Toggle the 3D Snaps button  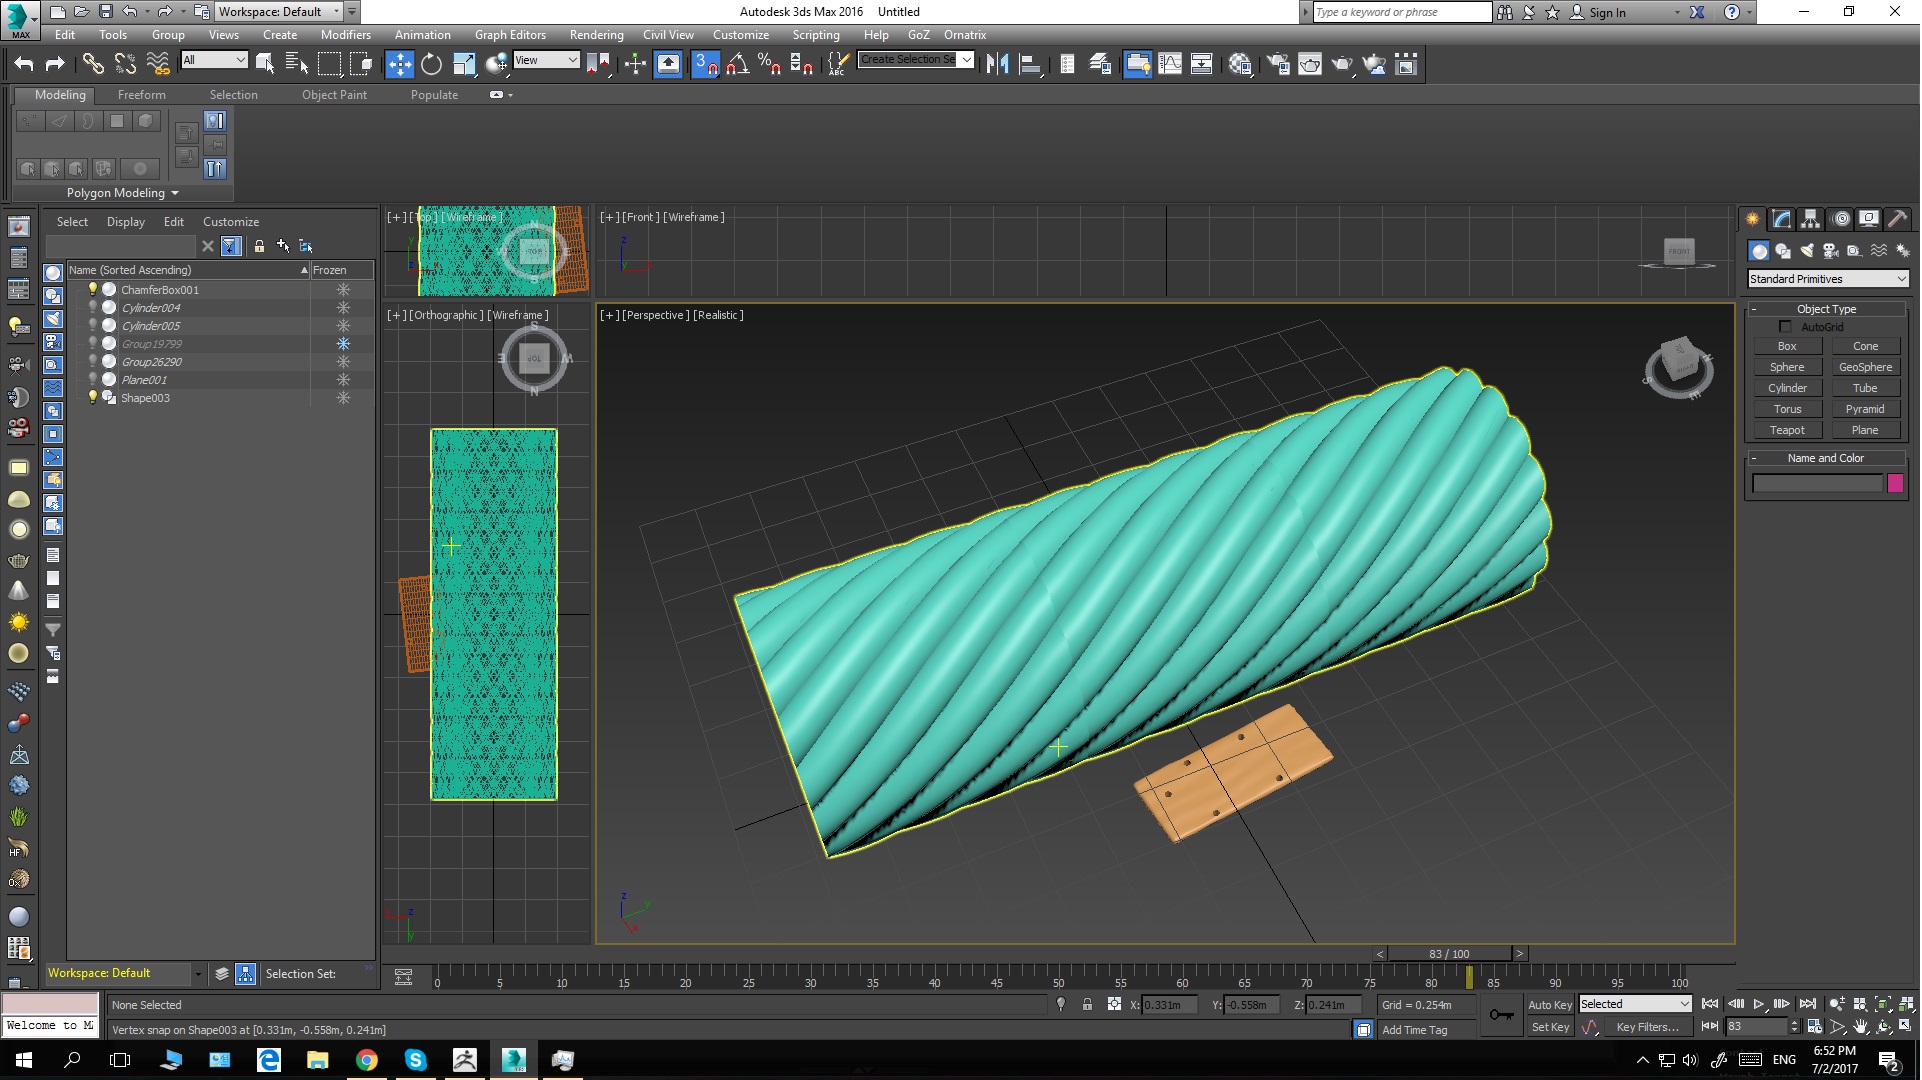(x=705, y=64)
